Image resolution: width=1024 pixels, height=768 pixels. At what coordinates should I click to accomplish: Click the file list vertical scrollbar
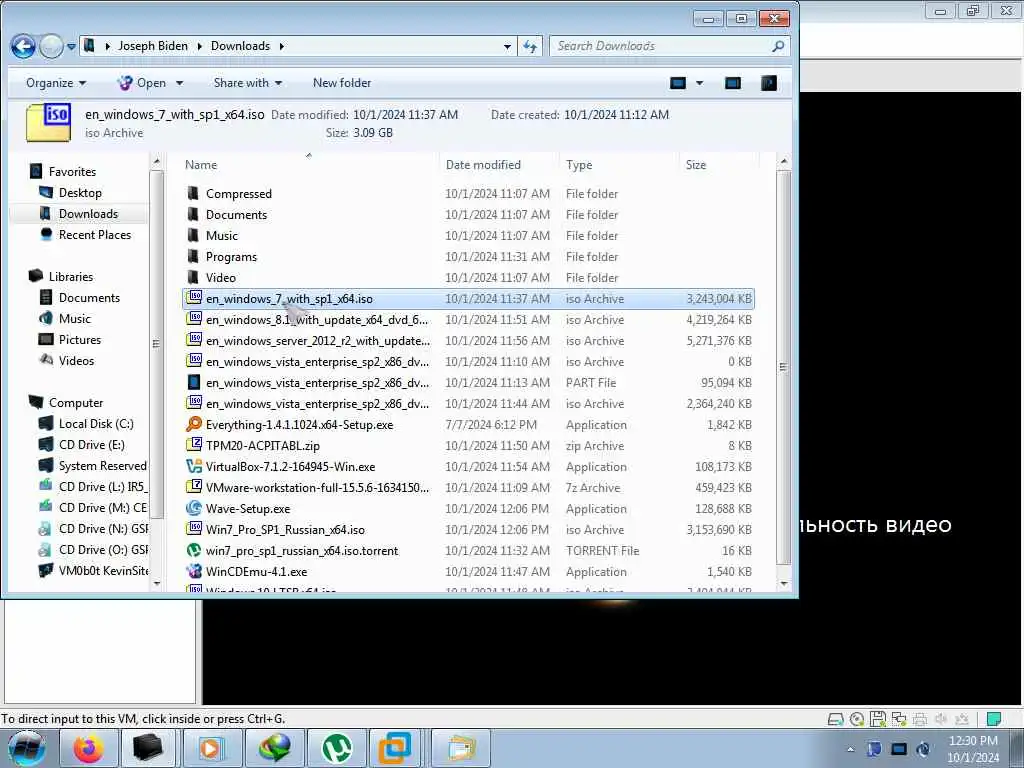click(x=784, y=367)
